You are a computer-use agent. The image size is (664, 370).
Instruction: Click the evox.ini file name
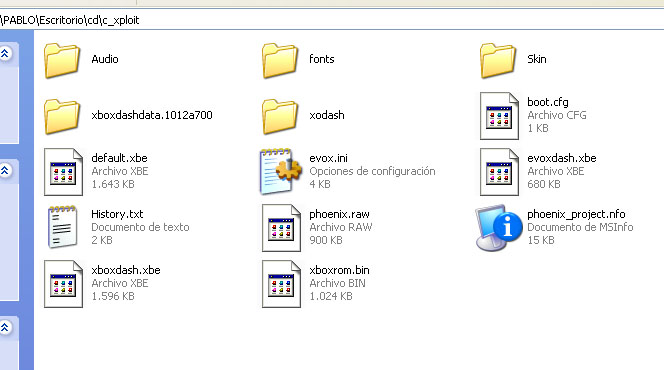click(x=328, y=158)
